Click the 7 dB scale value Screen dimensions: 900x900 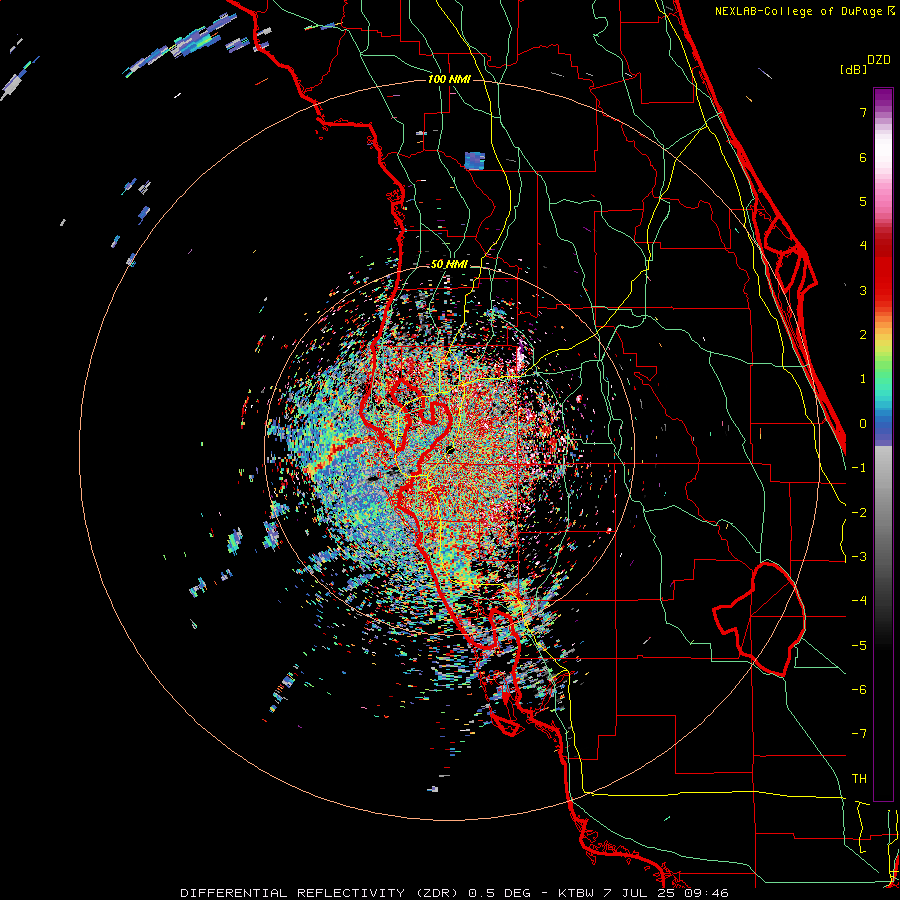(863, 112)
